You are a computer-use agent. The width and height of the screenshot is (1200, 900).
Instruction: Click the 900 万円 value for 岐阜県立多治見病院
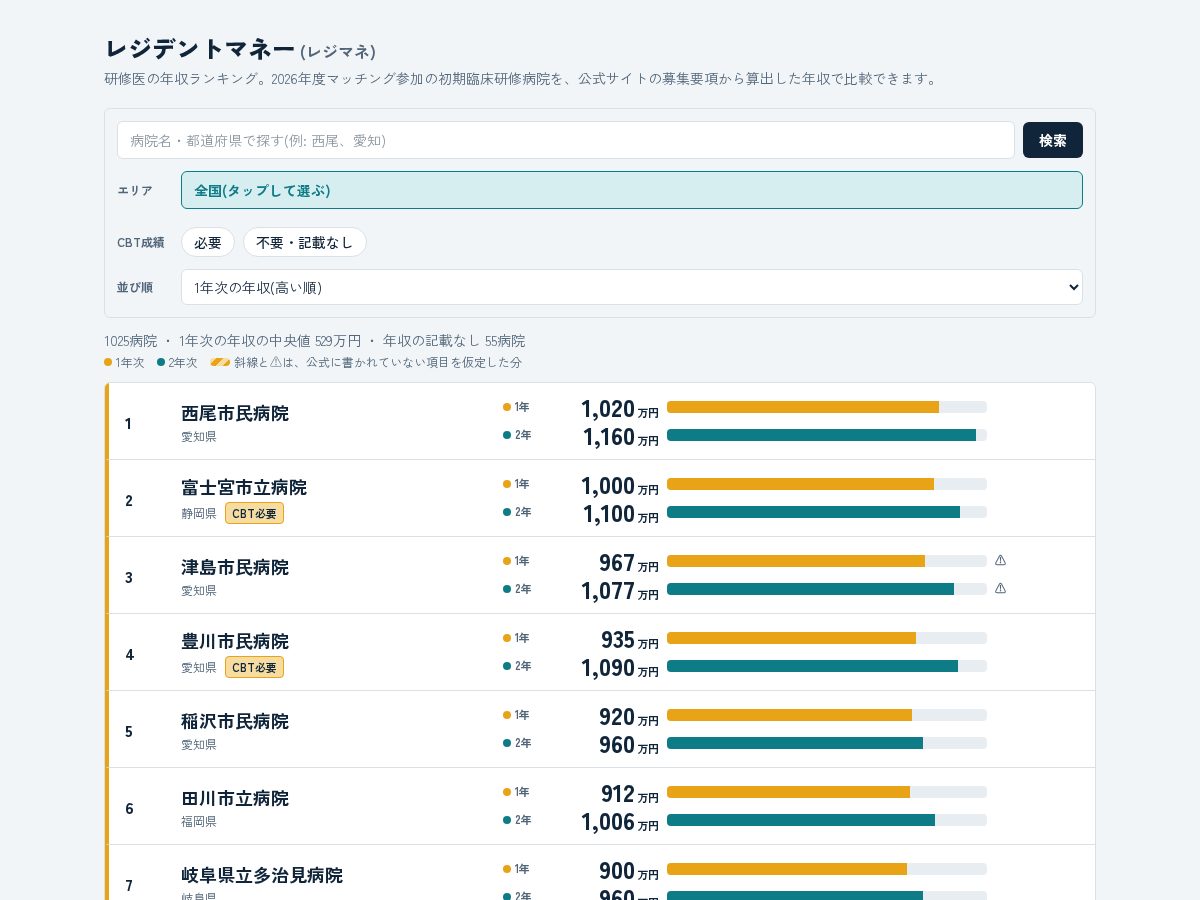(x=629, y=871)
